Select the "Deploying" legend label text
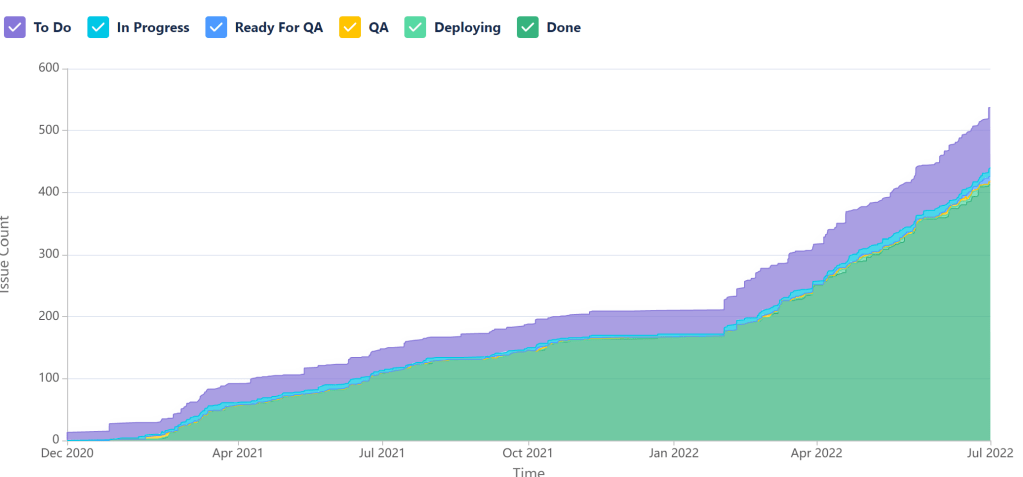1023x477 pixels. (x=467, y=28)
